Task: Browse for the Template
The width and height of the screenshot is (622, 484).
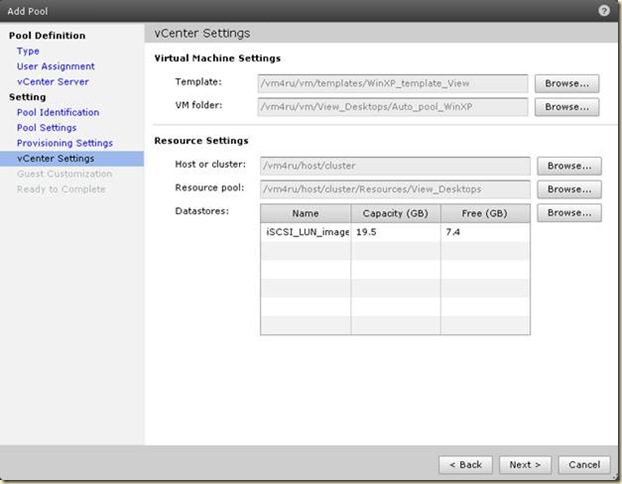Action: (566, 83)
